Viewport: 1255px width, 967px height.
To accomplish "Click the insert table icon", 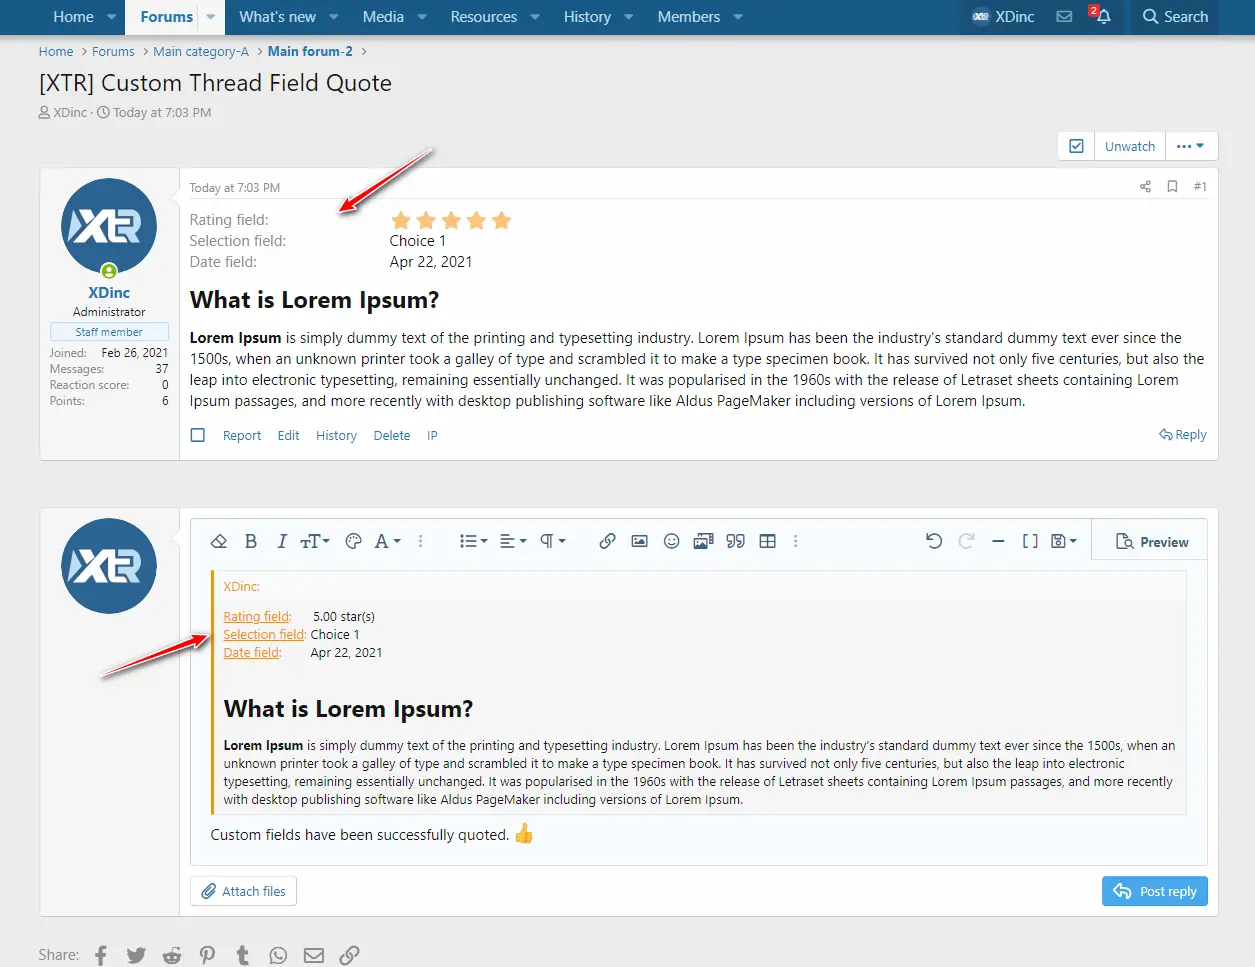I will click(x=768, y=541).
